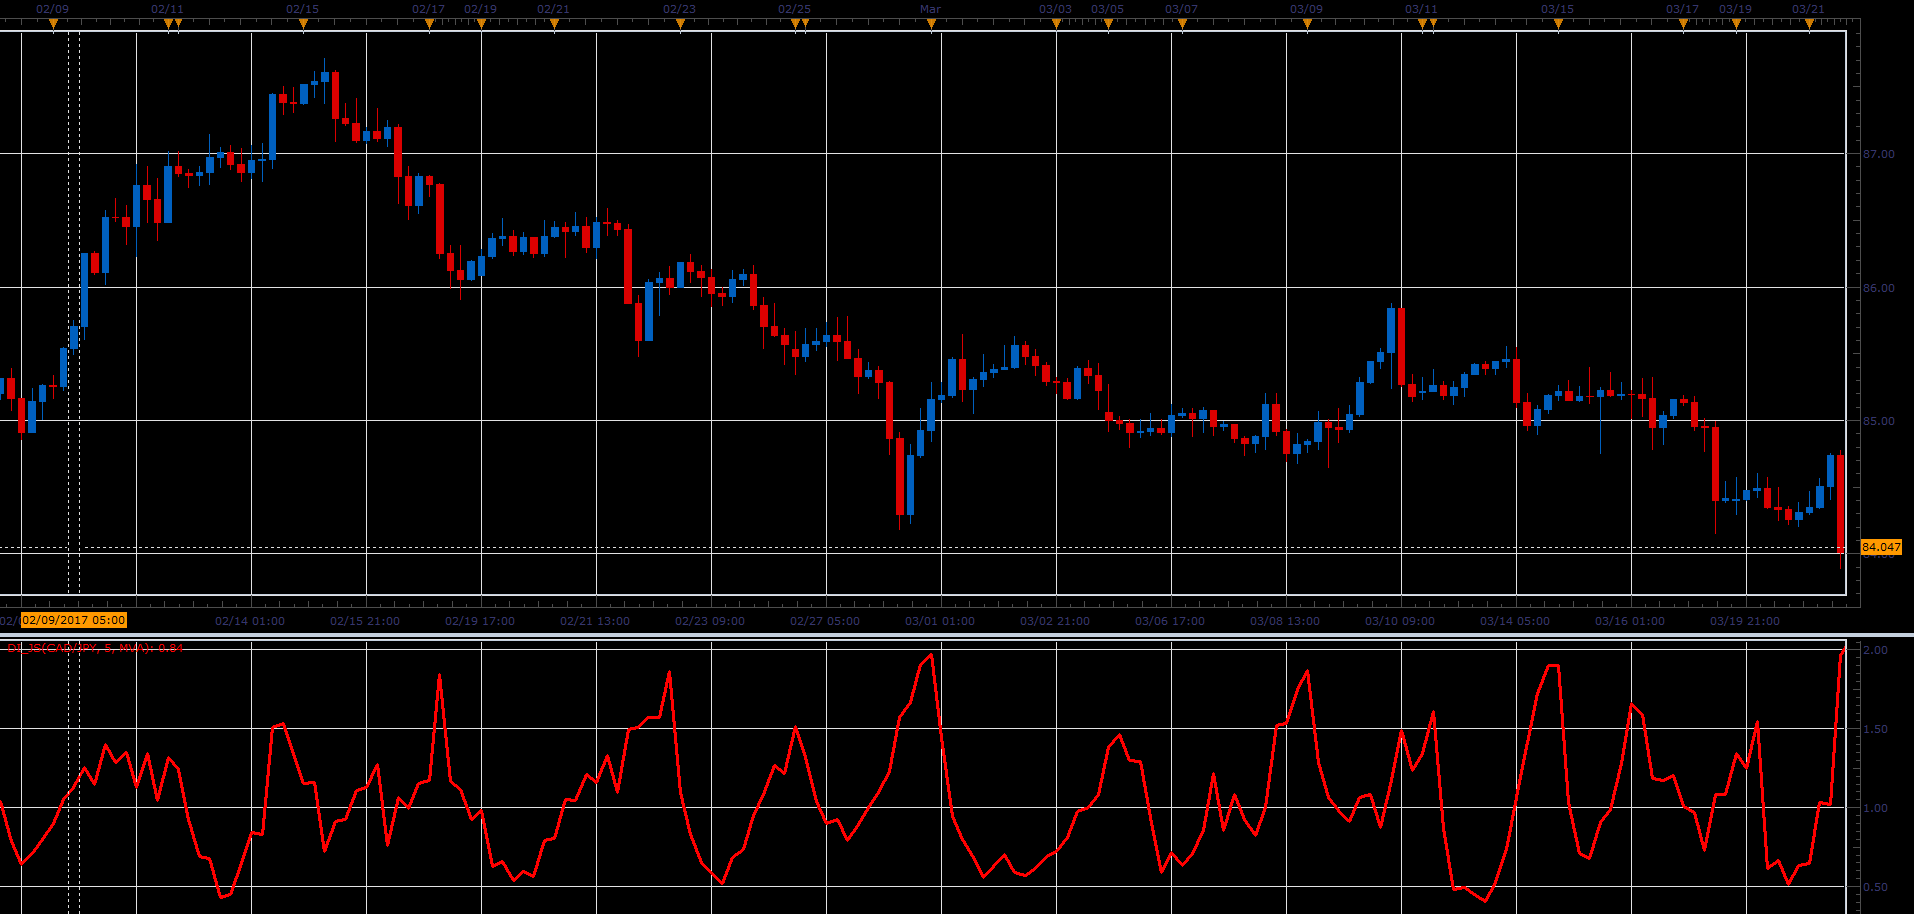Image resolution: width=1914 pixels, height=914 pixels.
Task: Click the orange marker under 03/05
Action: pos(1108,24)
